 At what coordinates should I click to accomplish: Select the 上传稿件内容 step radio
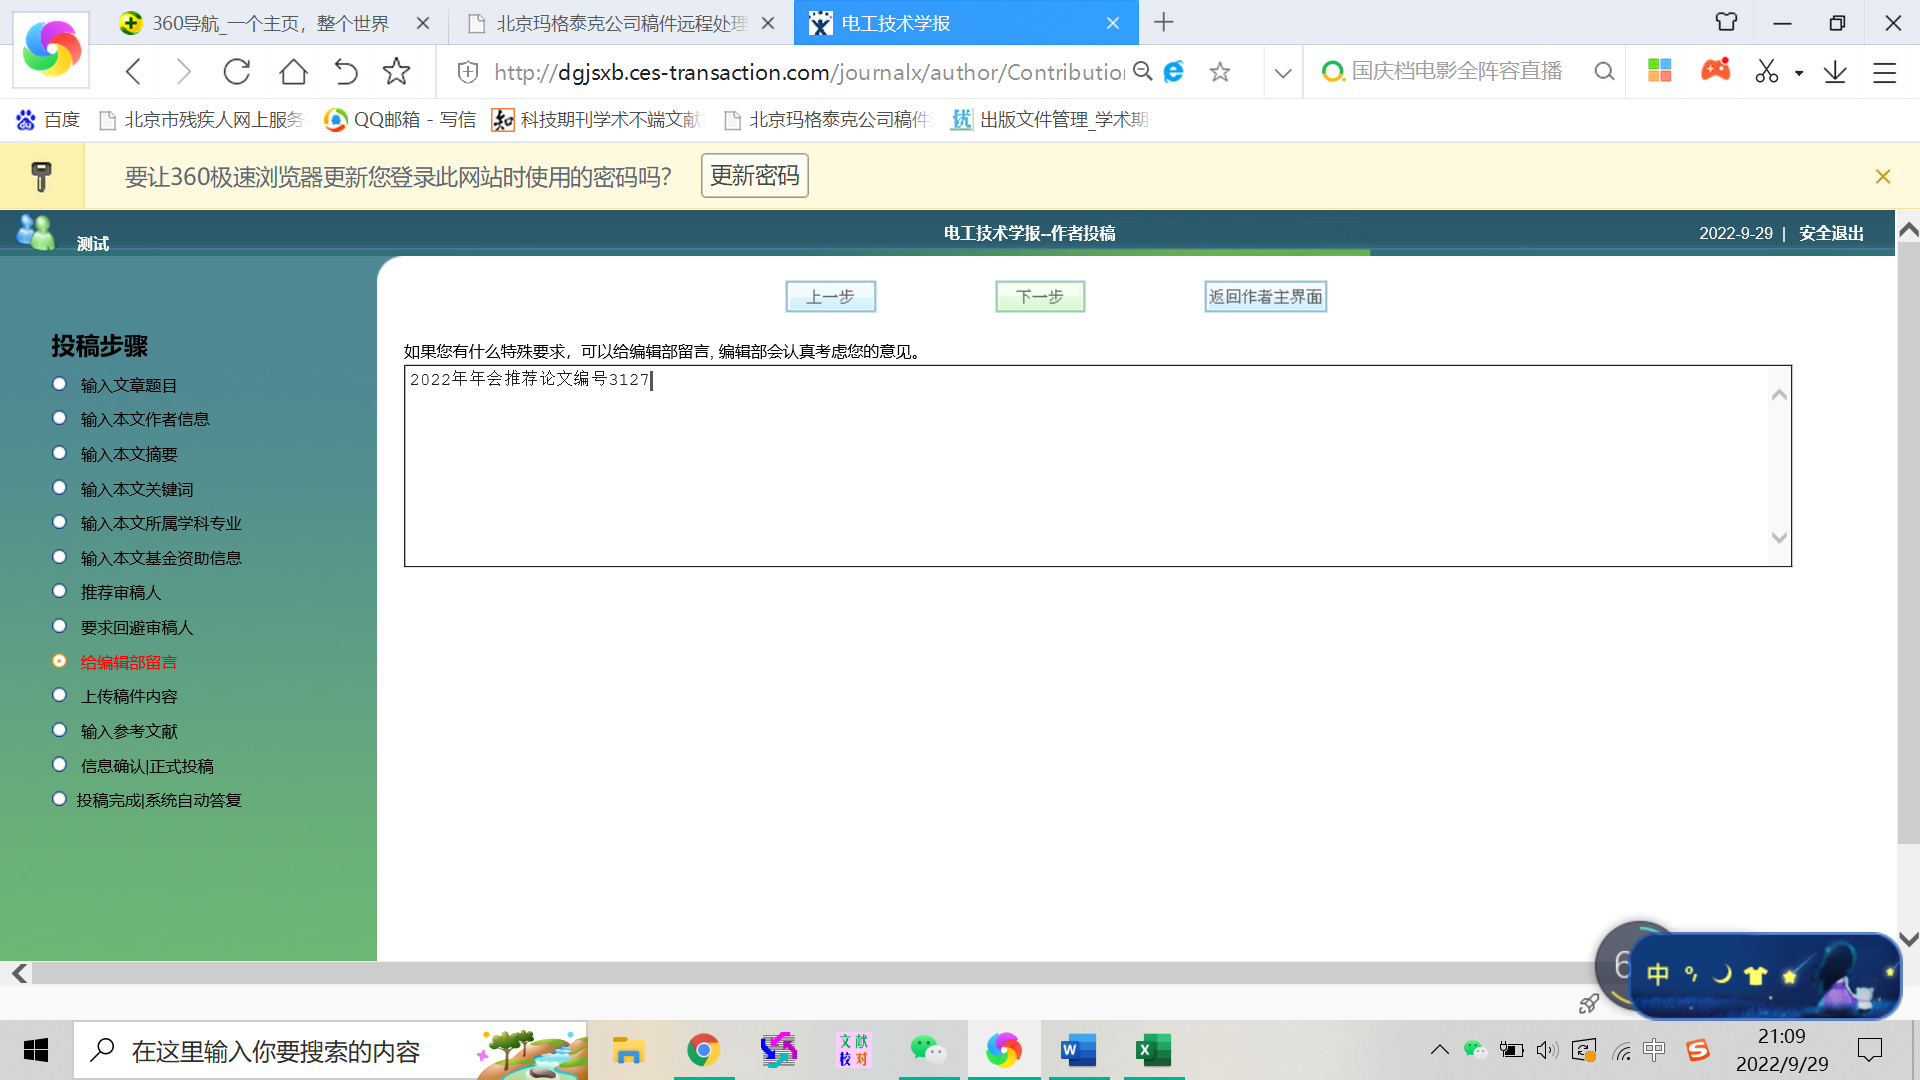click(60, 696)
